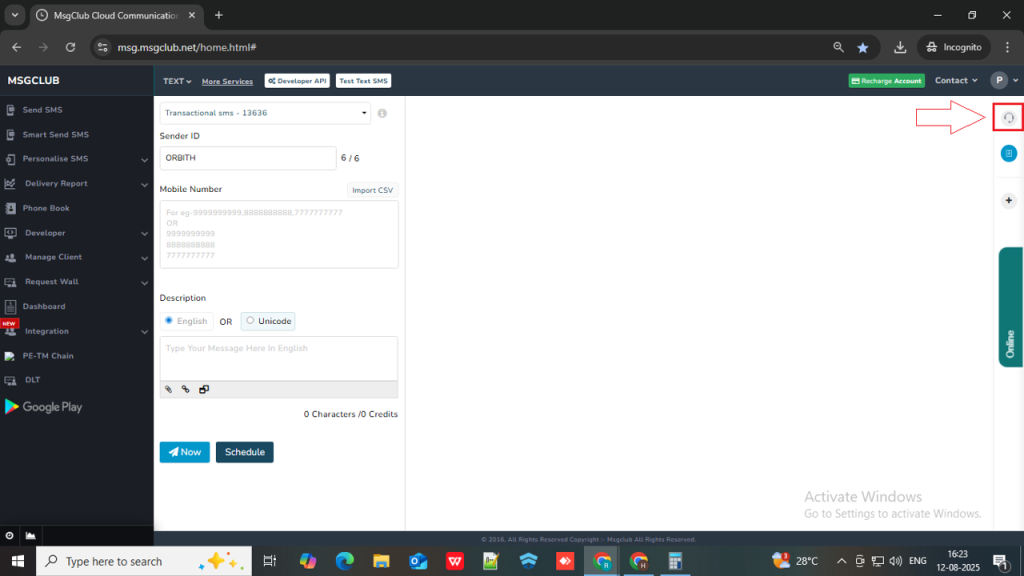Expand the Request Wall chevron
Viewport: 1024px width, 576px height.
pos(144,283)
